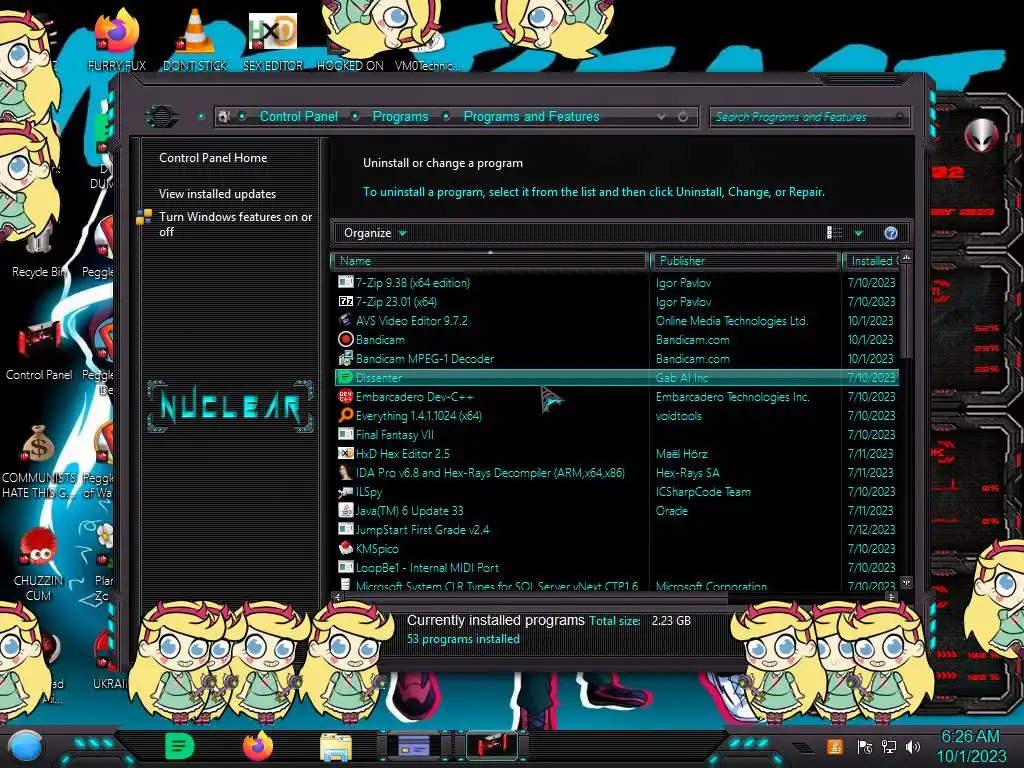Screen dimensions: 1024x768
Task: Select LoopBe1 Internal MIDI Port entry
Action: coord(427,568)
